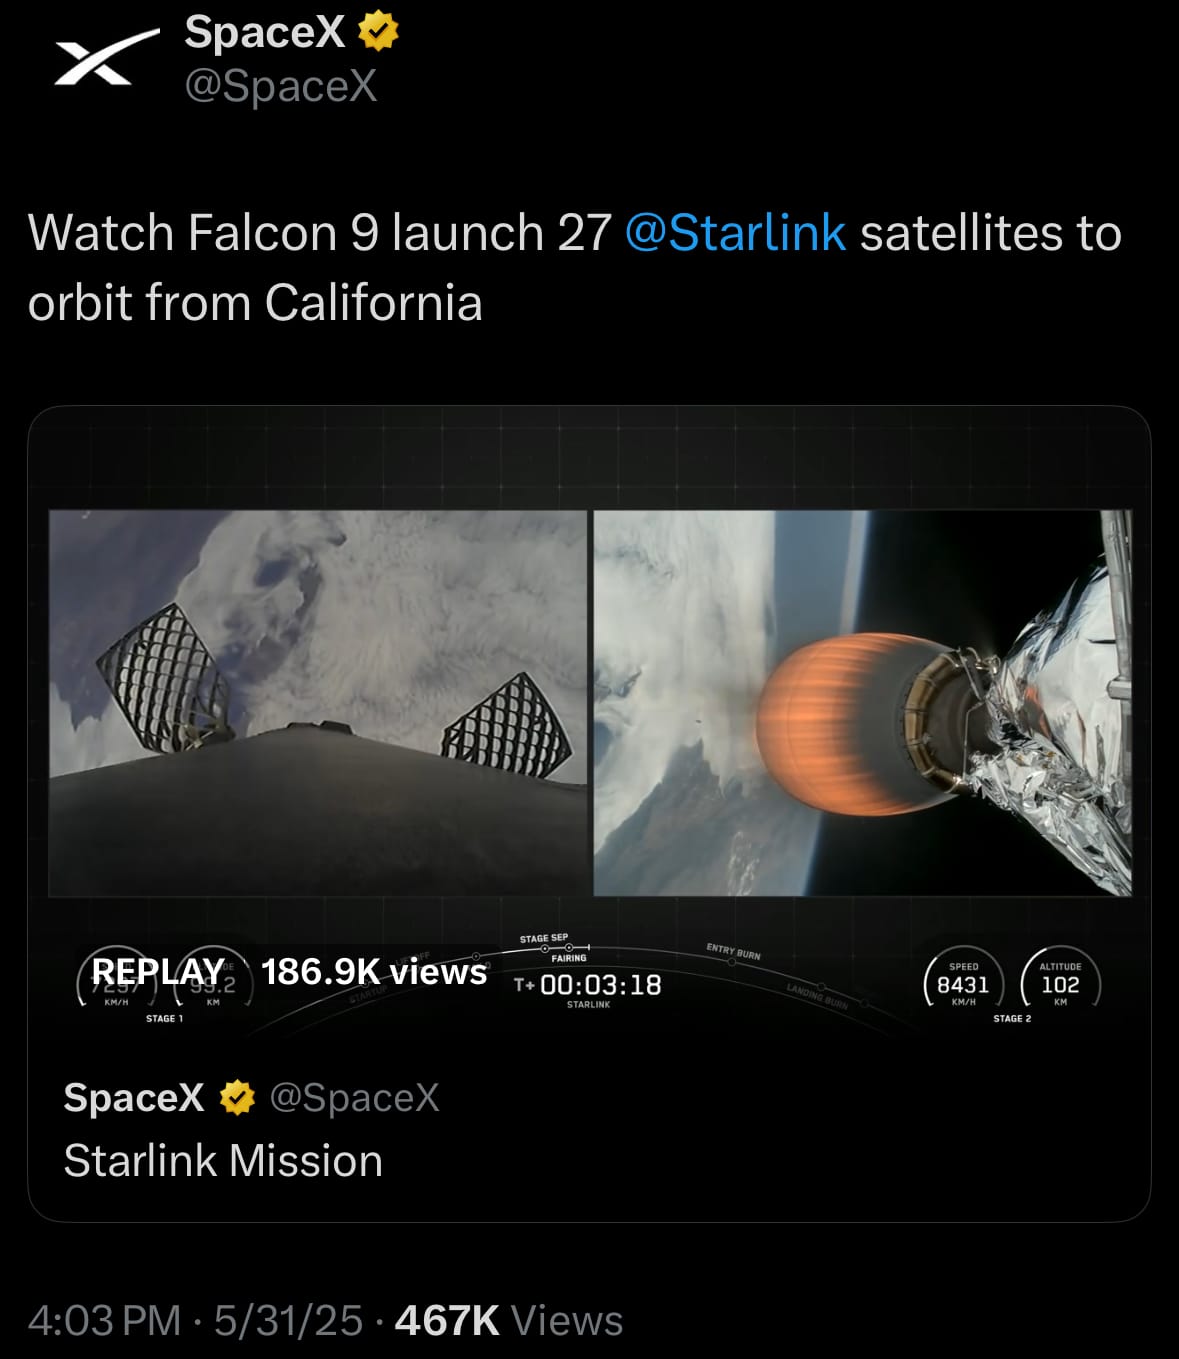Image resolution: width=1179 pixels, height=1359 pixels.
Task: Click the verified badge in the broadcast card
Action: coord(237,1098)
